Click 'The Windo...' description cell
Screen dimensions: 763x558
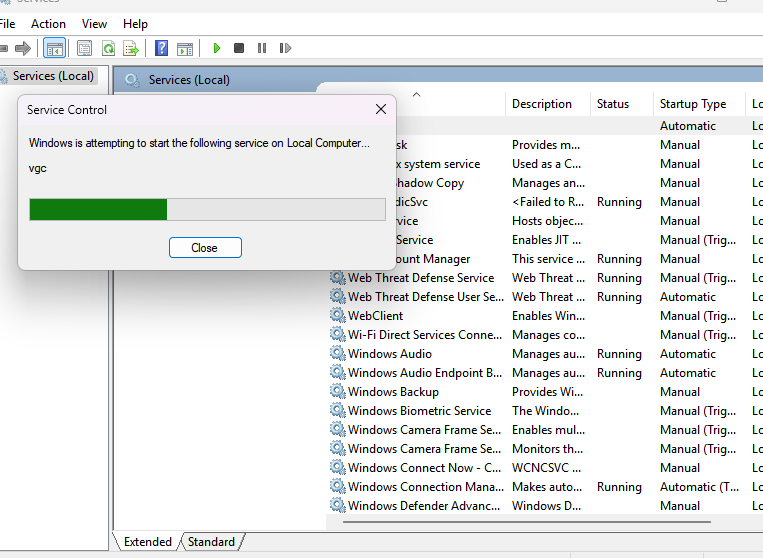coord(545,411)
